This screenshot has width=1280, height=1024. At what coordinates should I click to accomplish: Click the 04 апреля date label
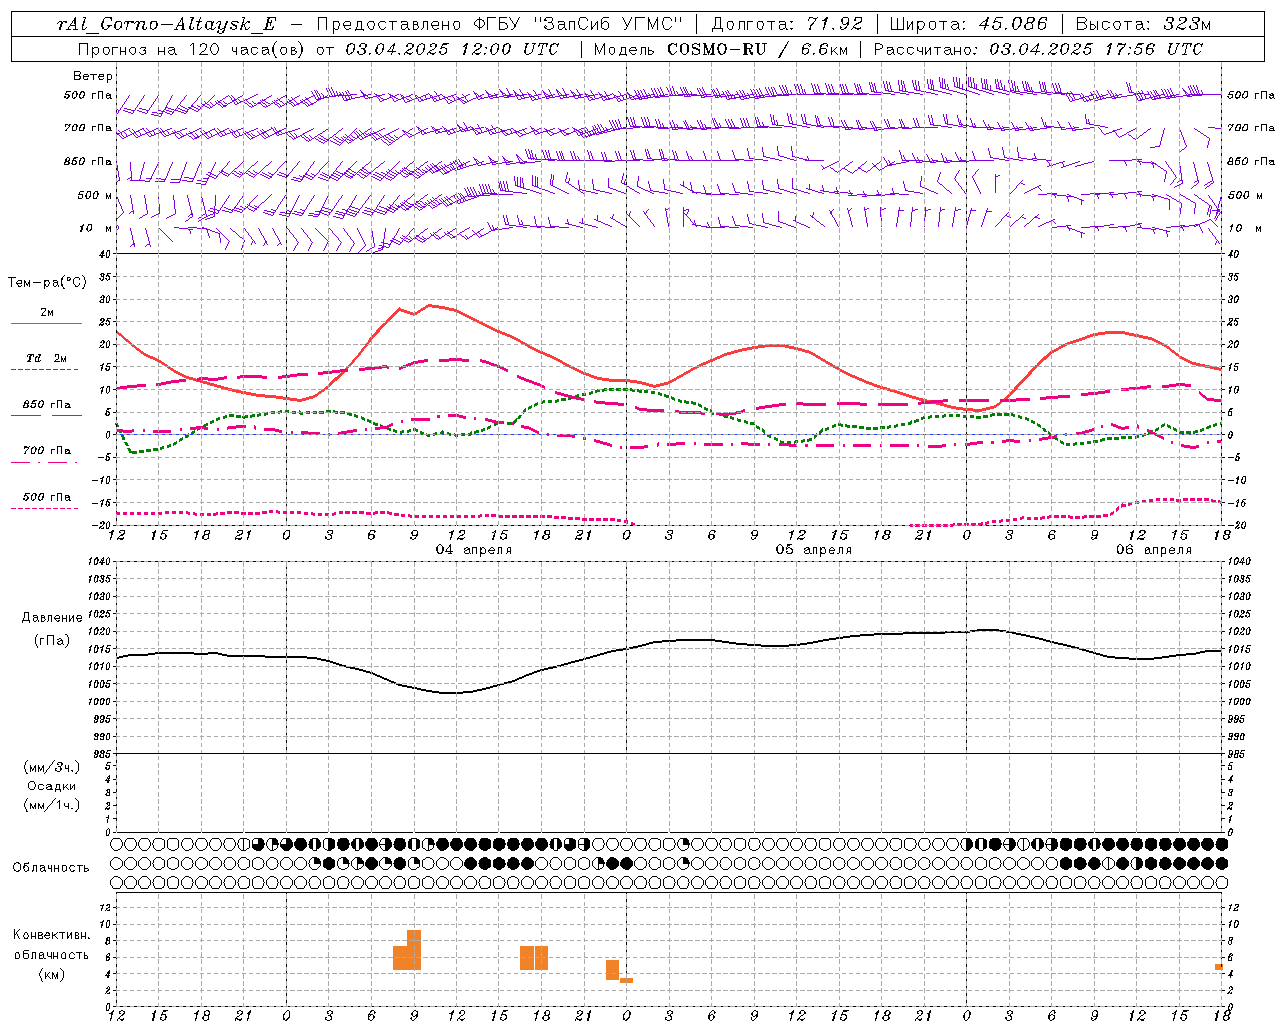474,550
